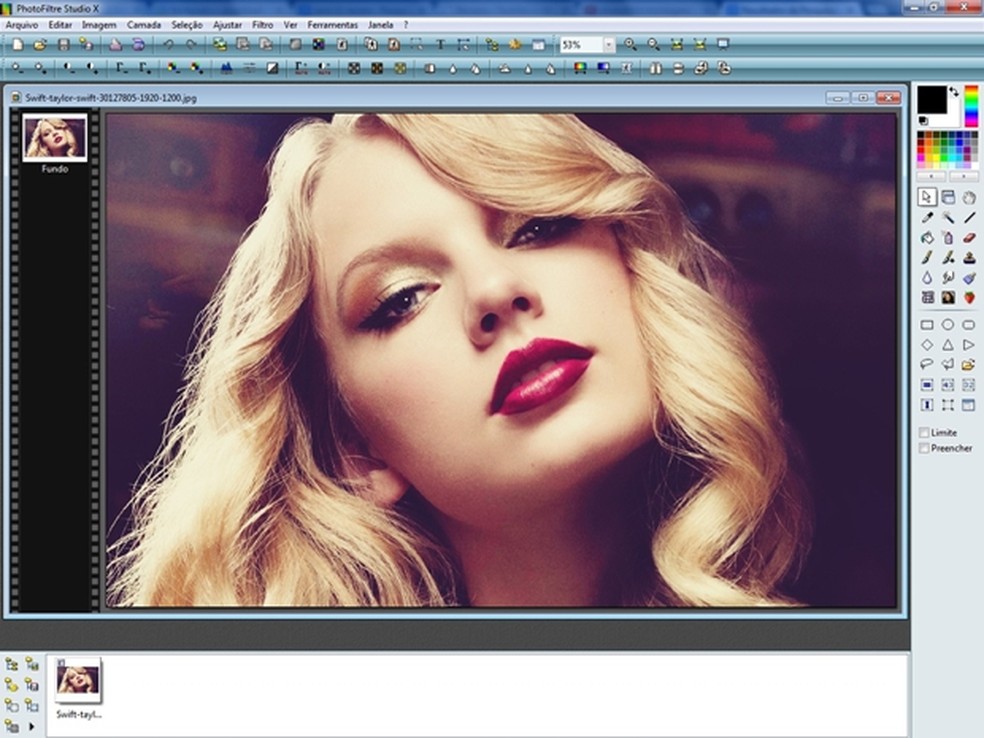Pick the Lasso selection tool
The height and width of the screenshot is (738, 984).
[x=927, y=364]
